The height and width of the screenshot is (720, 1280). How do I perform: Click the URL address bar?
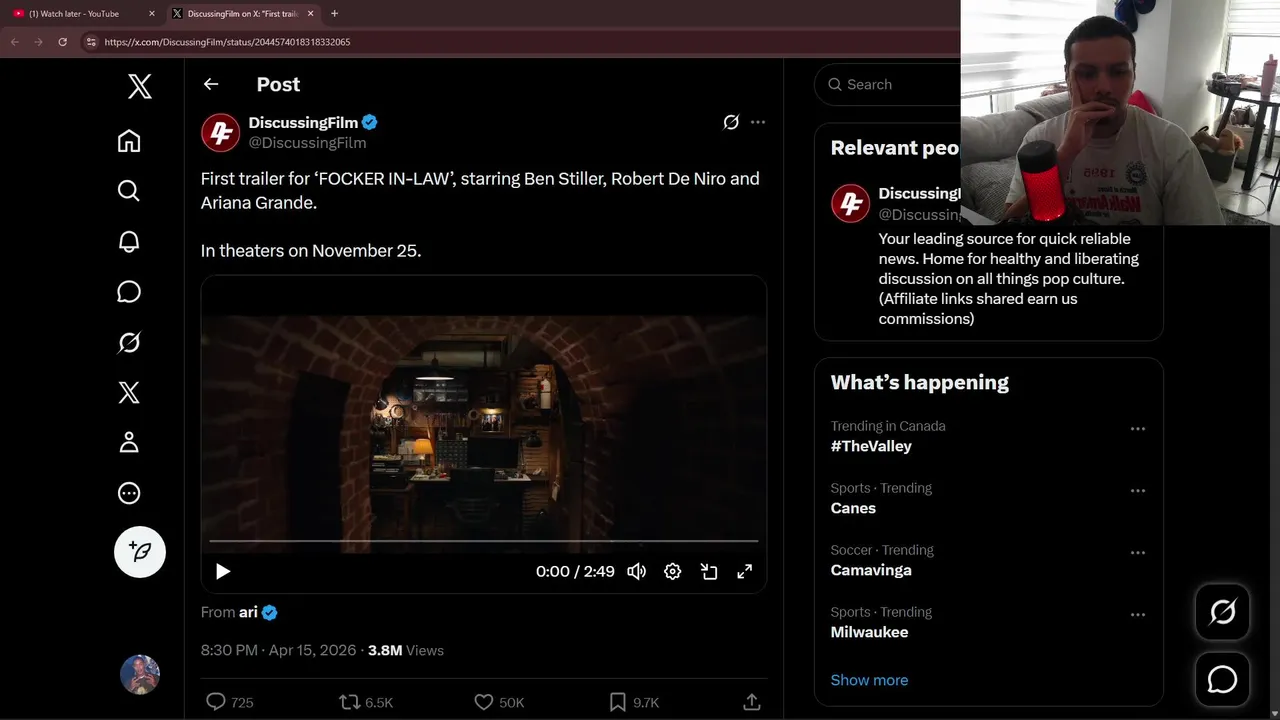coord(520,42)
